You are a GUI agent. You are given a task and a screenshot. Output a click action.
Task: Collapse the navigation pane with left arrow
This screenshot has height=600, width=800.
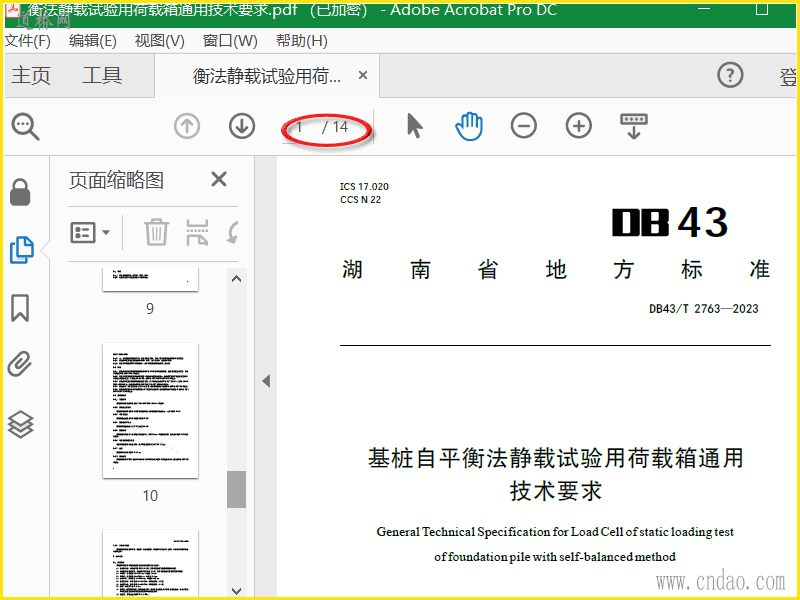coord(266,381)
